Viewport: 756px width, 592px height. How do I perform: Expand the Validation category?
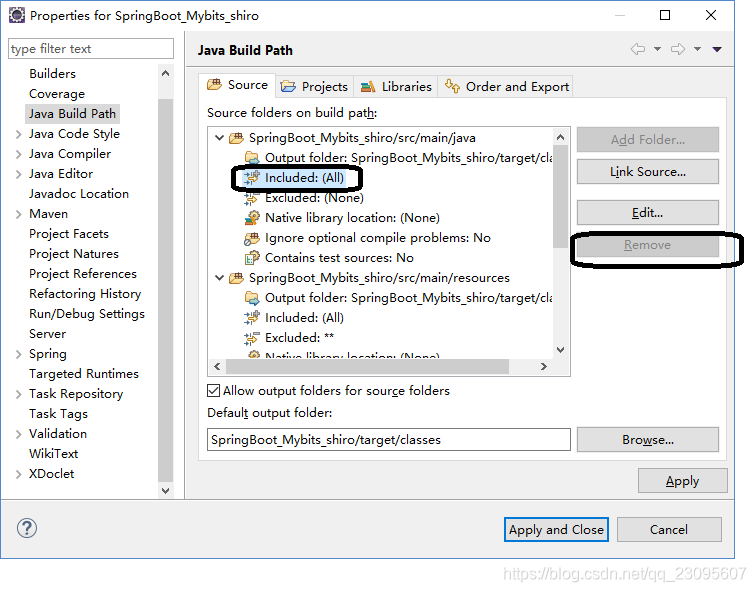pos(18,434)
